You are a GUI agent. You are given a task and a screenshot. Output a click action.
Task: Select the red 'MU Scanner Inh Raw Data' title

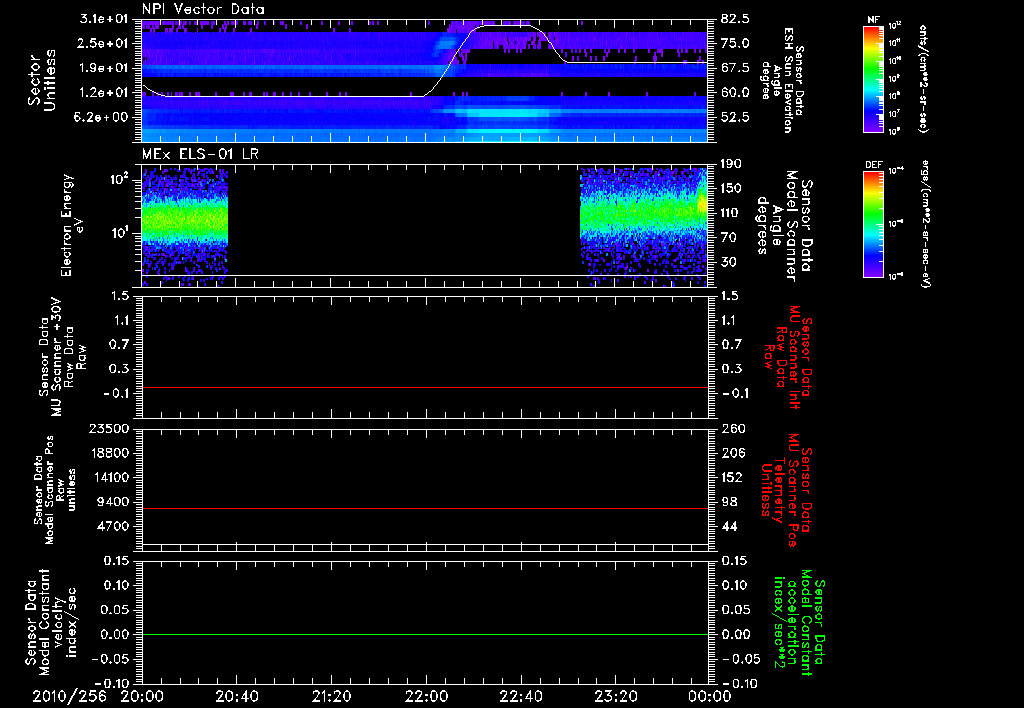(x=787, y=357)
